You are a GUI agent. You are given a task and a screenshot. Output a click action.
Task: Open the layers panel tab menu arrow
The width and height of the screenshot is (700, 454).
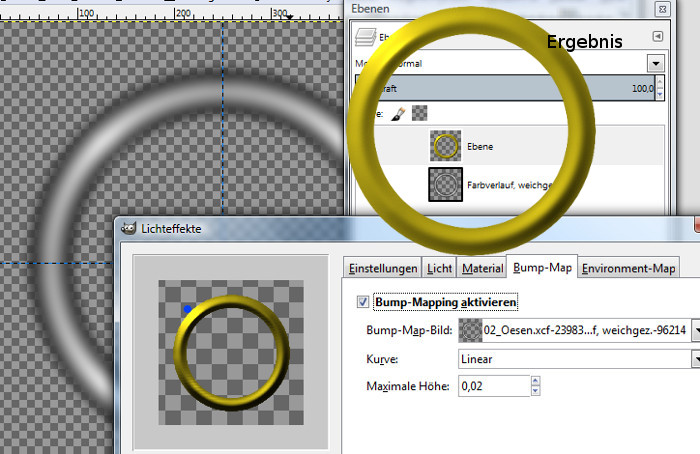657,37
